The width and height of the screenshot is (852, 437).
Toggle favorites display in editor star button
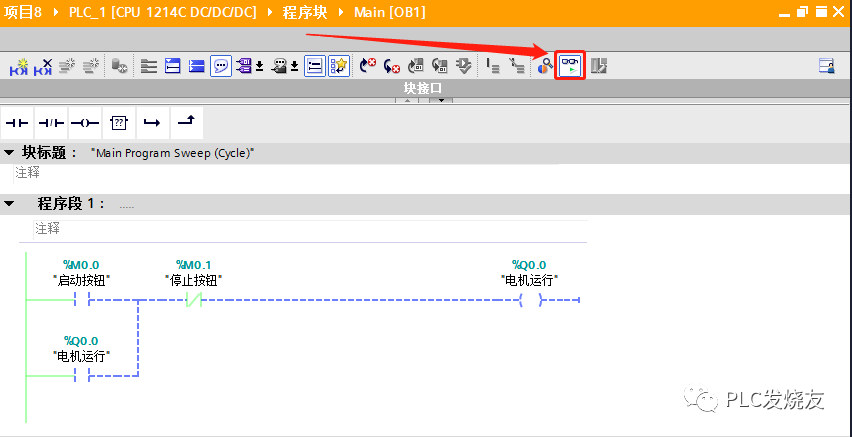339,66
